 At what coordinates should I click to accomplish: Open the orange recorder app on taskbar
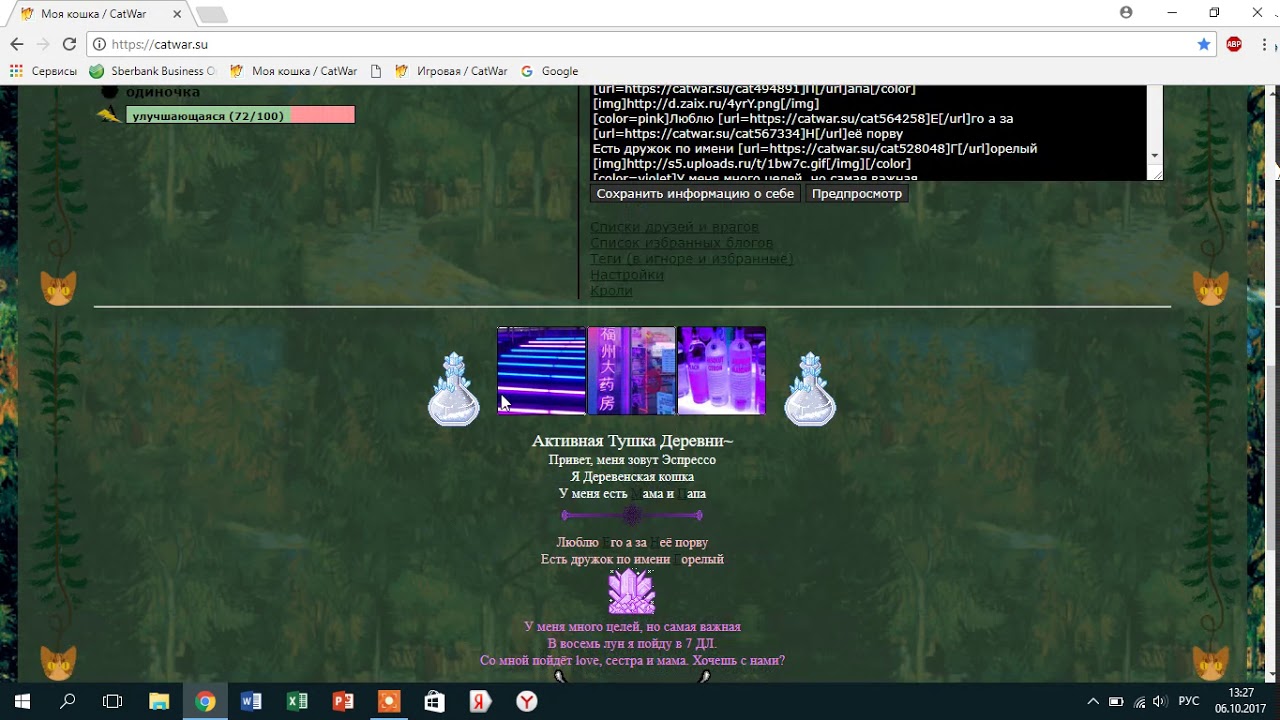pos(389,702)
